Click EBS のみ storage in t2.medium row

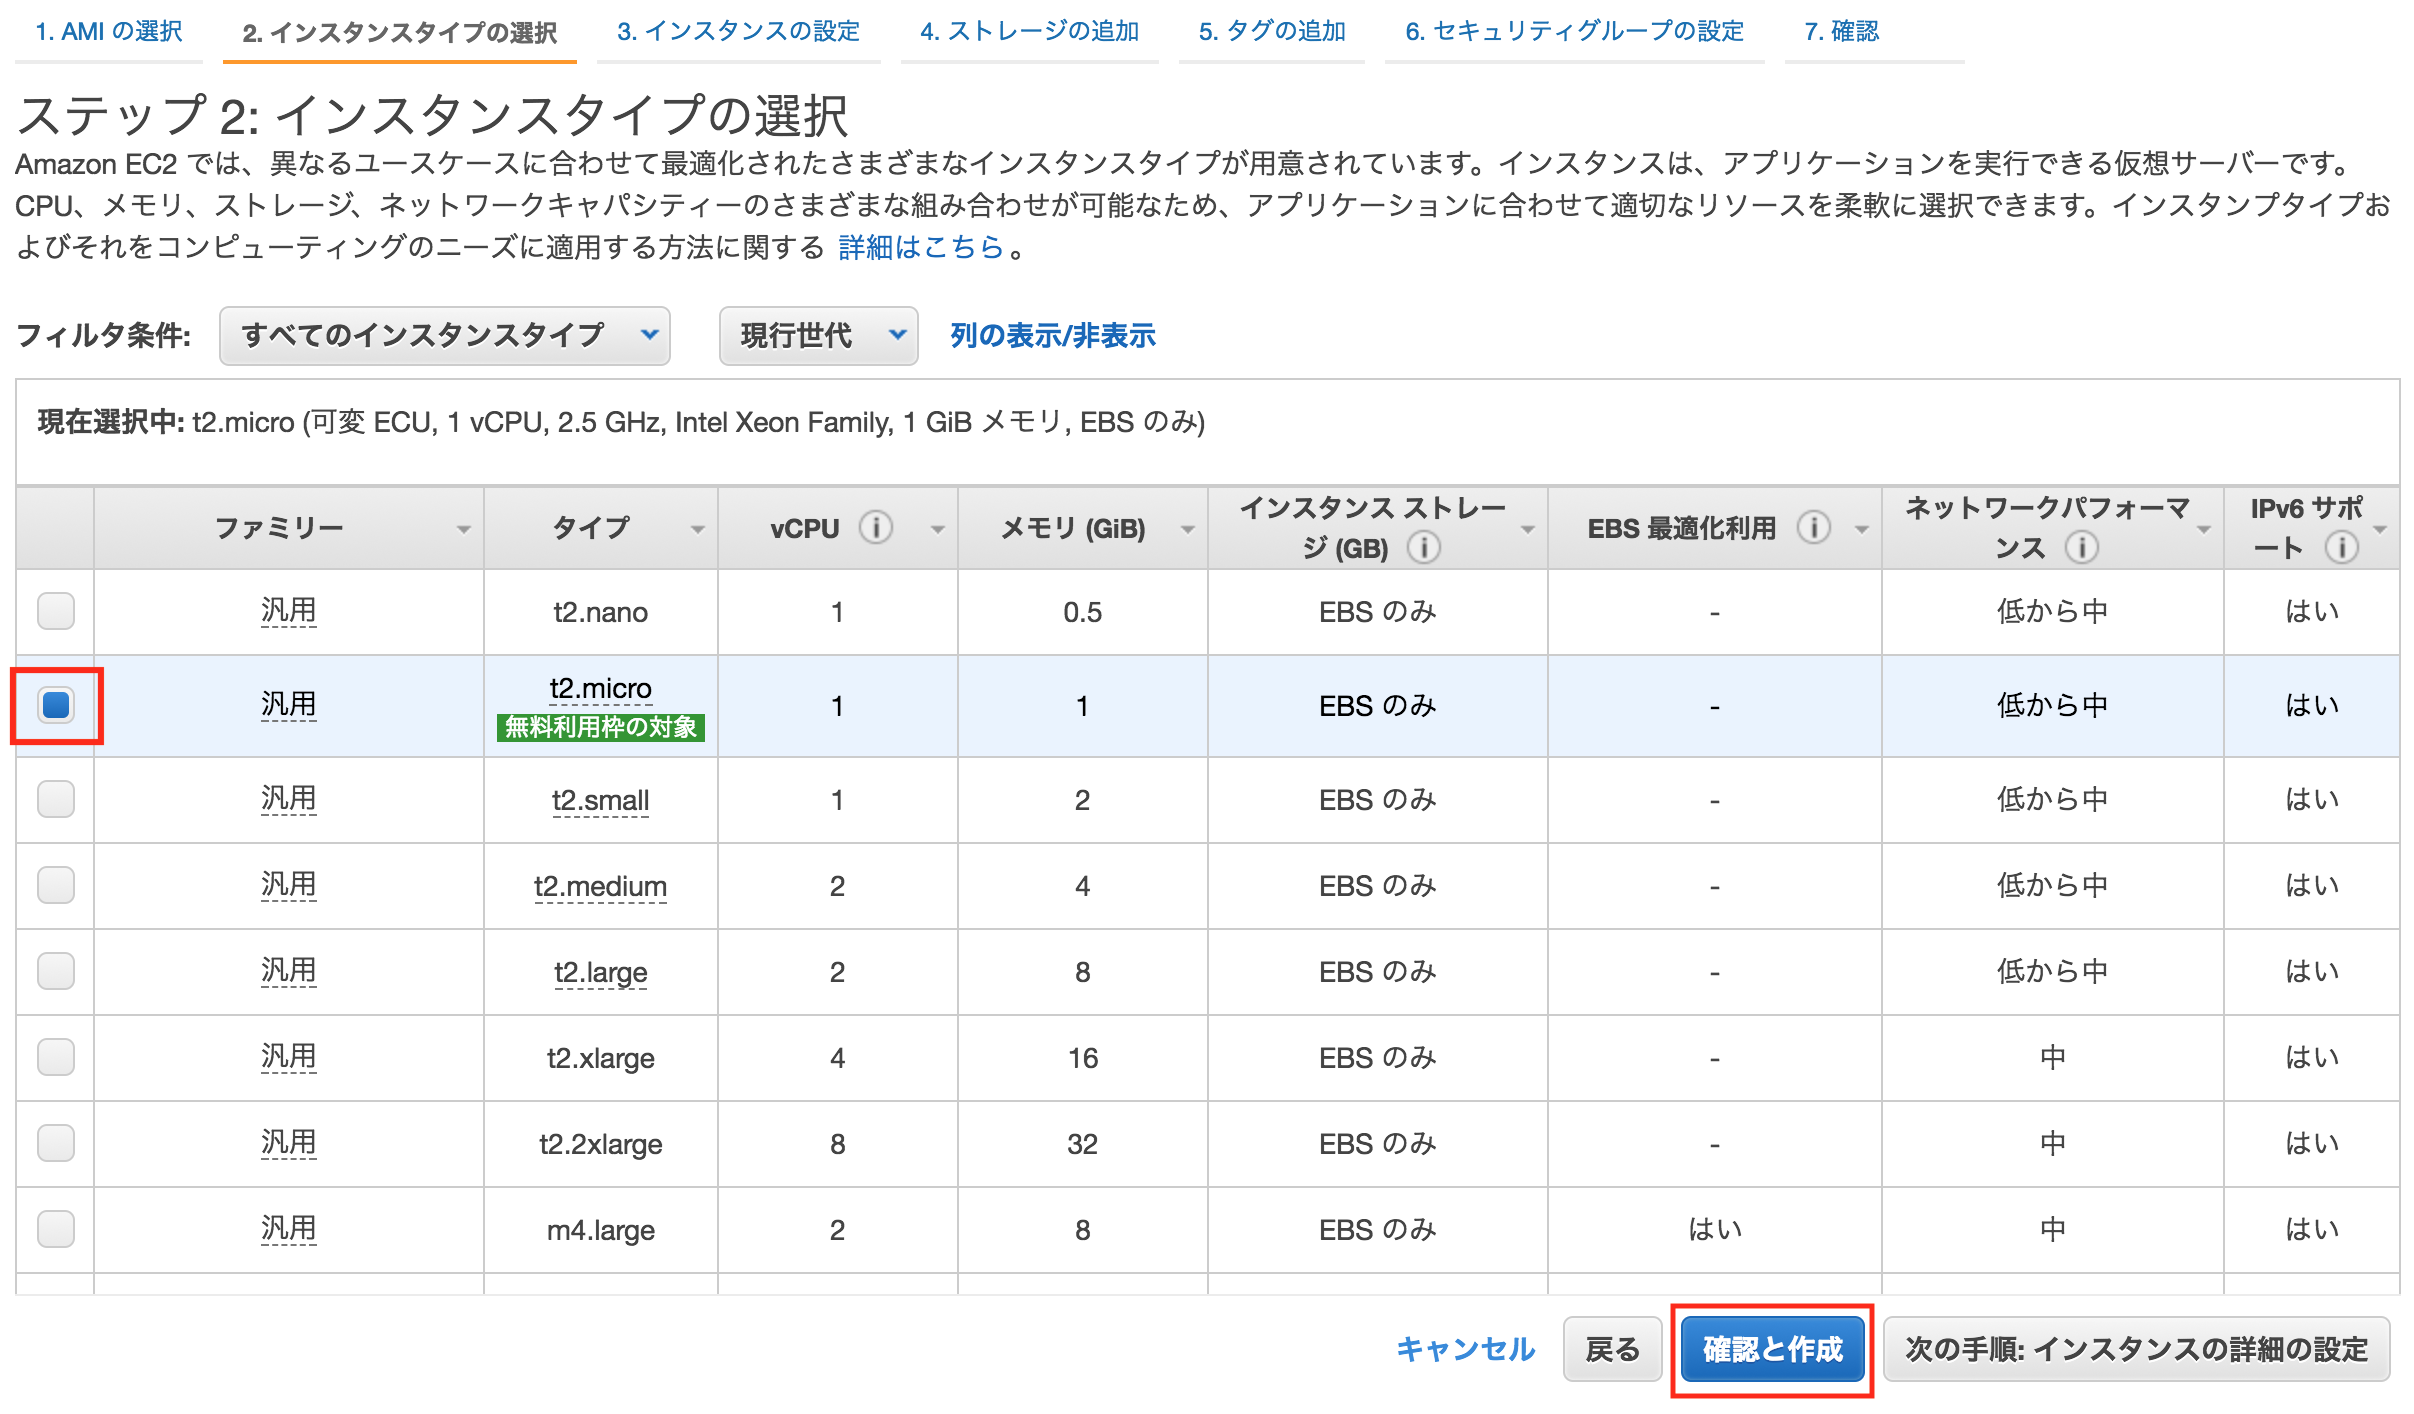pos(1377,885)
